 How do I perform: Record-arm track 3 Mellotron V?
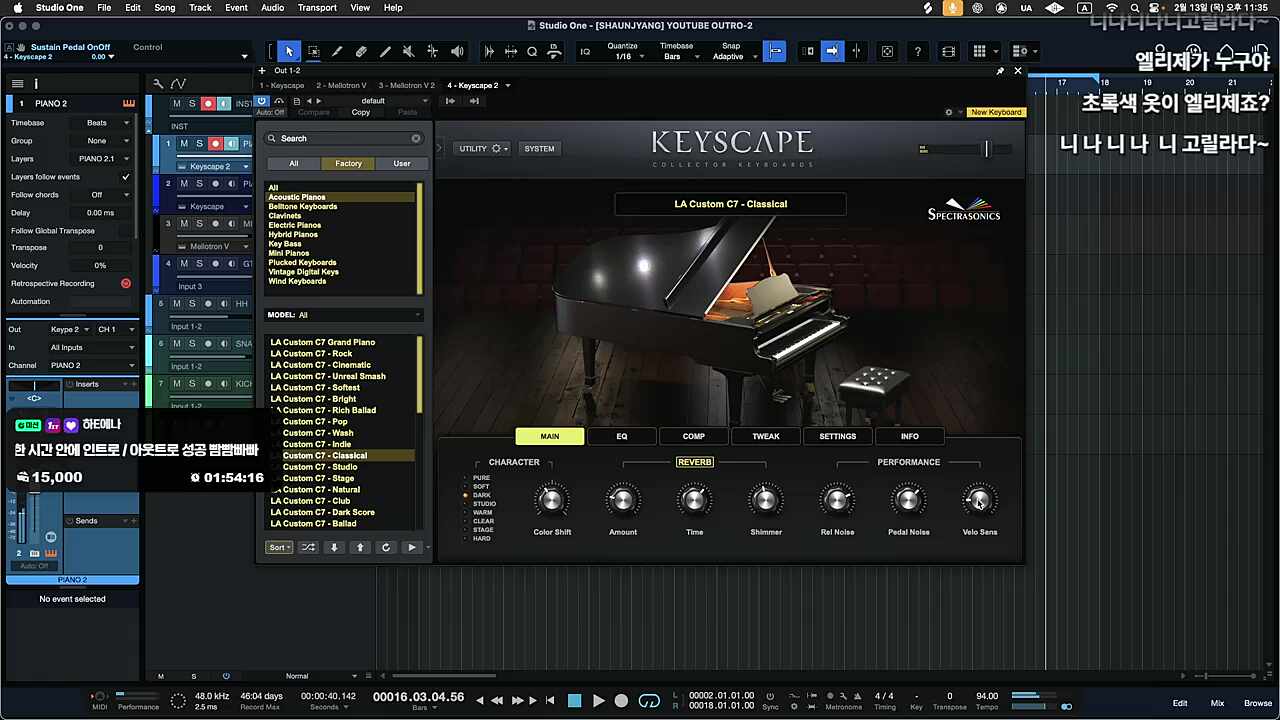[215, 224]
